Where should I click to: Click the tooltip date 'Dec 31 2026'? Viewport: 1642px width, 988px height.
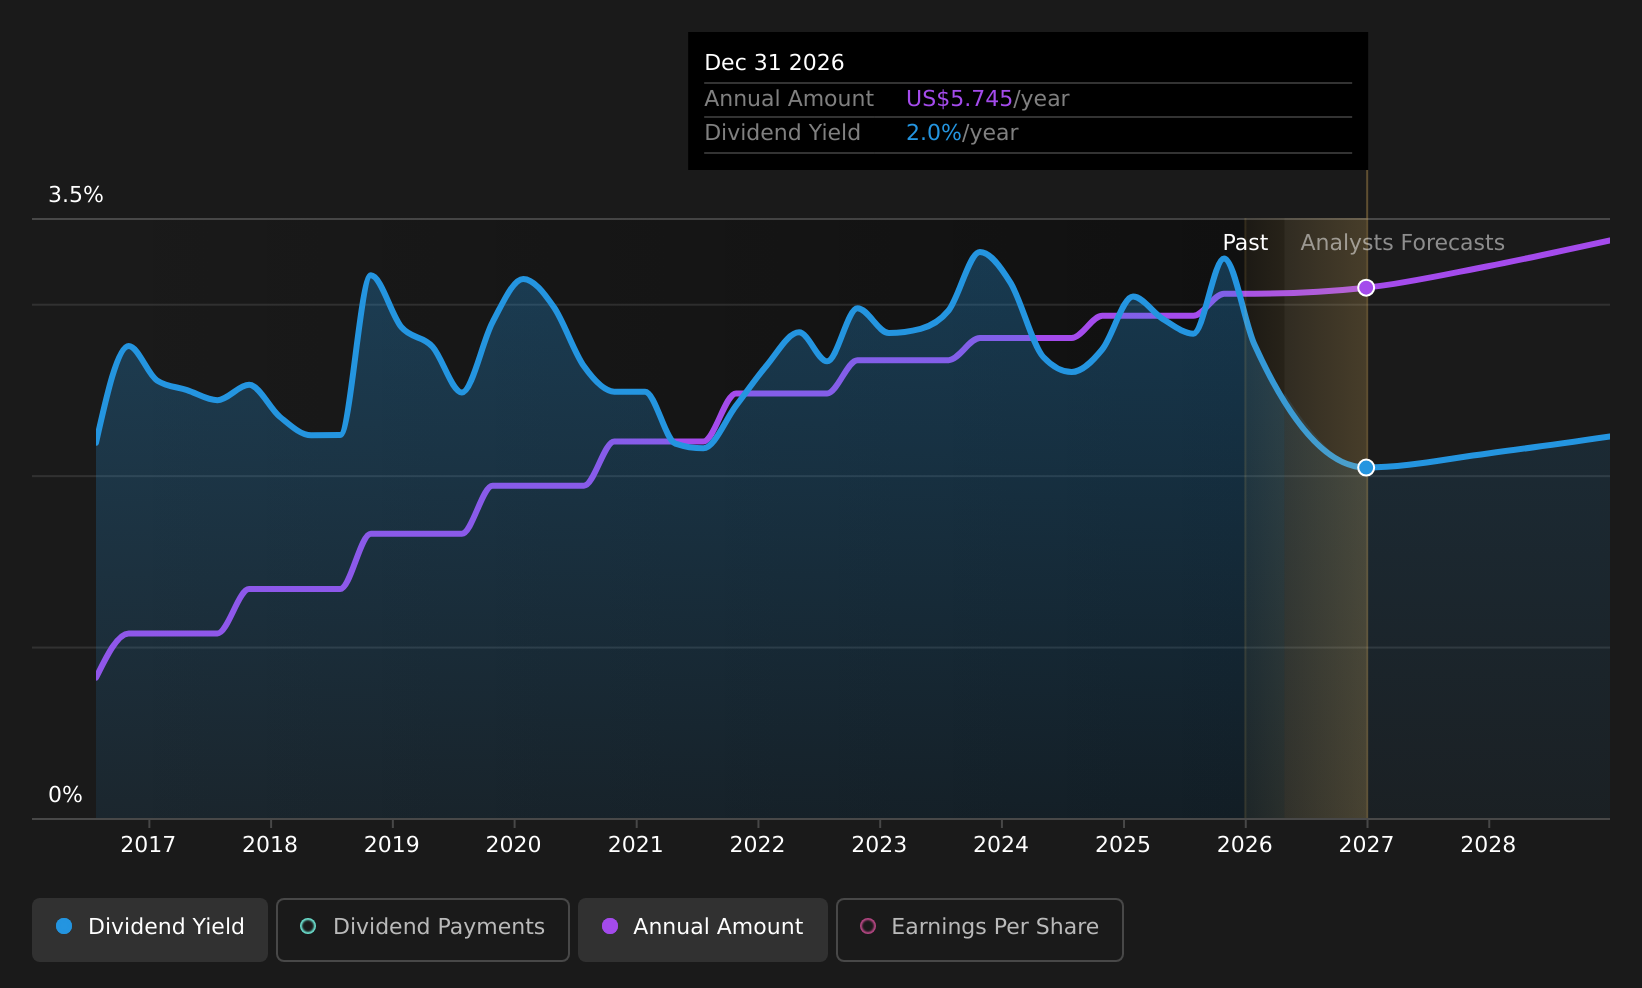774,63
